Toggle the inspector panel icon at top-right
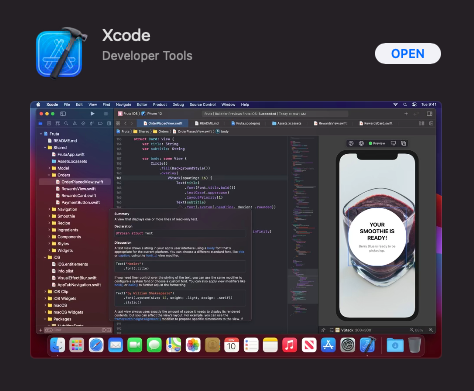The image size is (474, 391). [x=429, y=114]
